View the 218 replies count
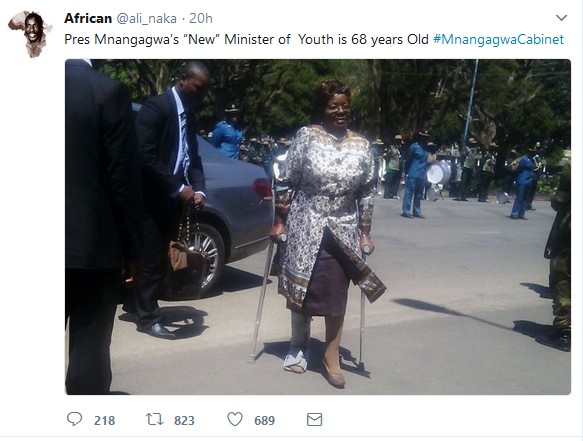Viewport: 583px width, 441px height. (x=104, y=421)
